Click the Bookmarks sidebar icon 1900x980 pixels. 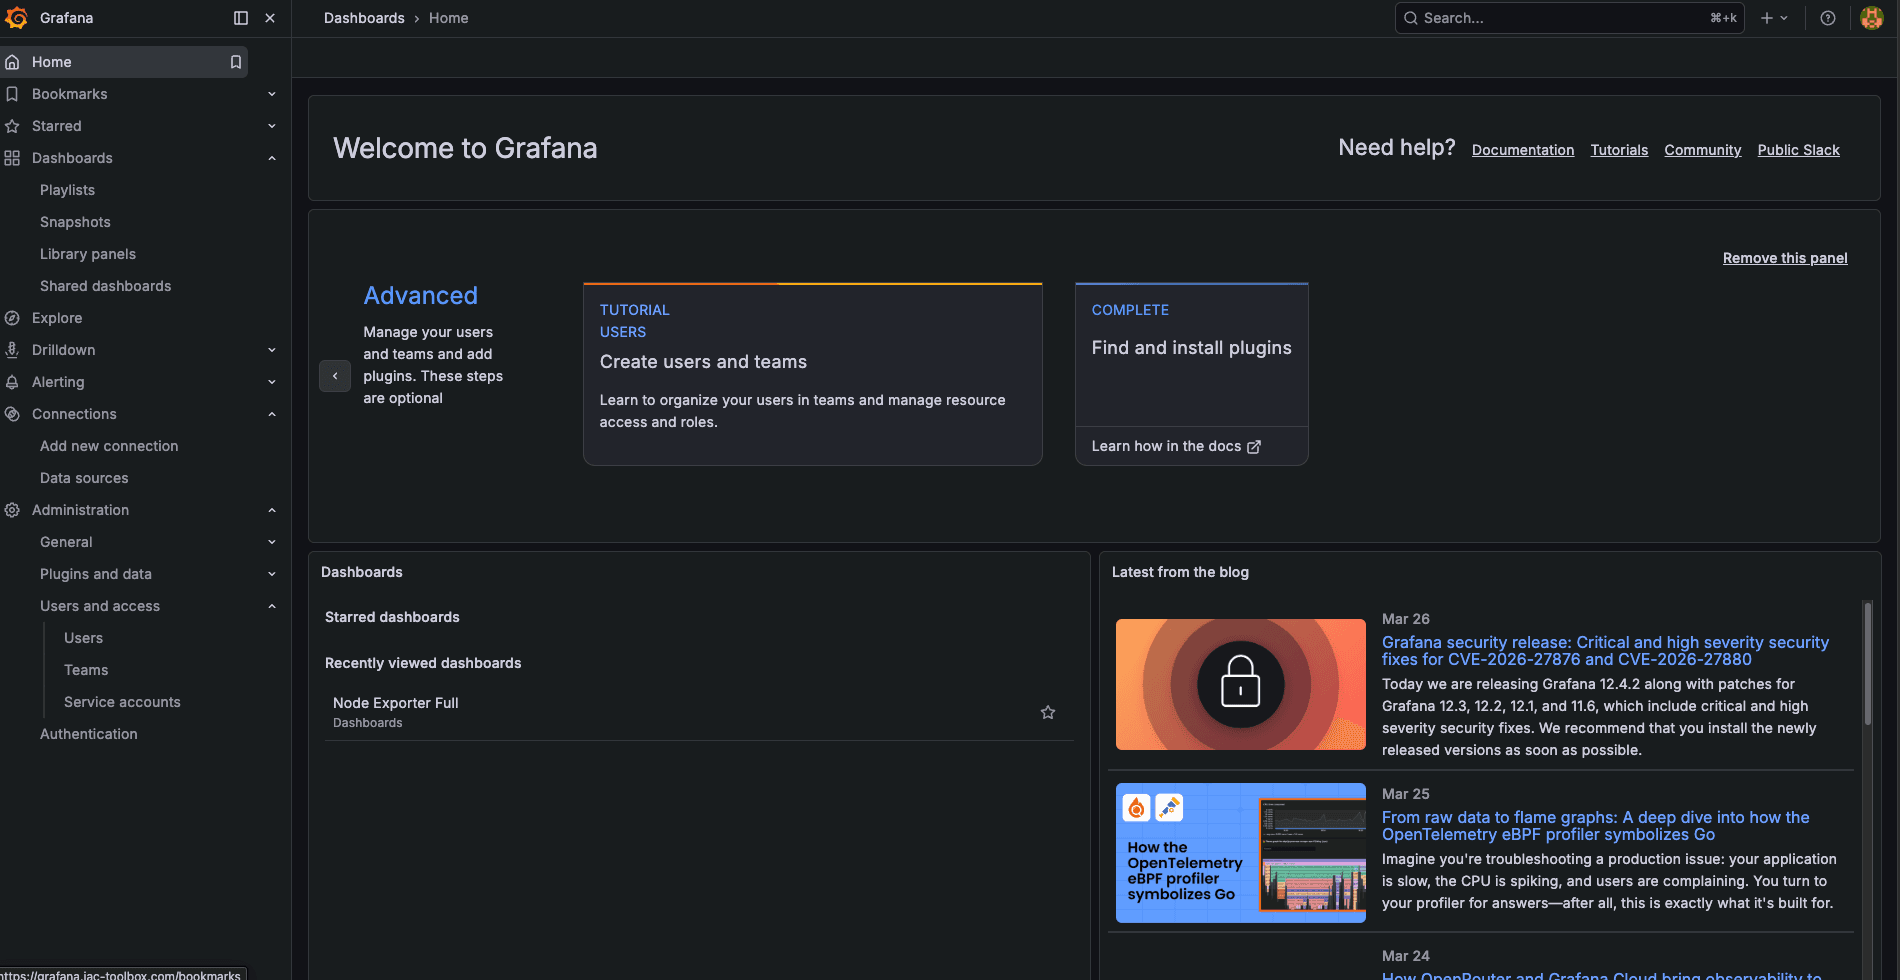(12, 94)
